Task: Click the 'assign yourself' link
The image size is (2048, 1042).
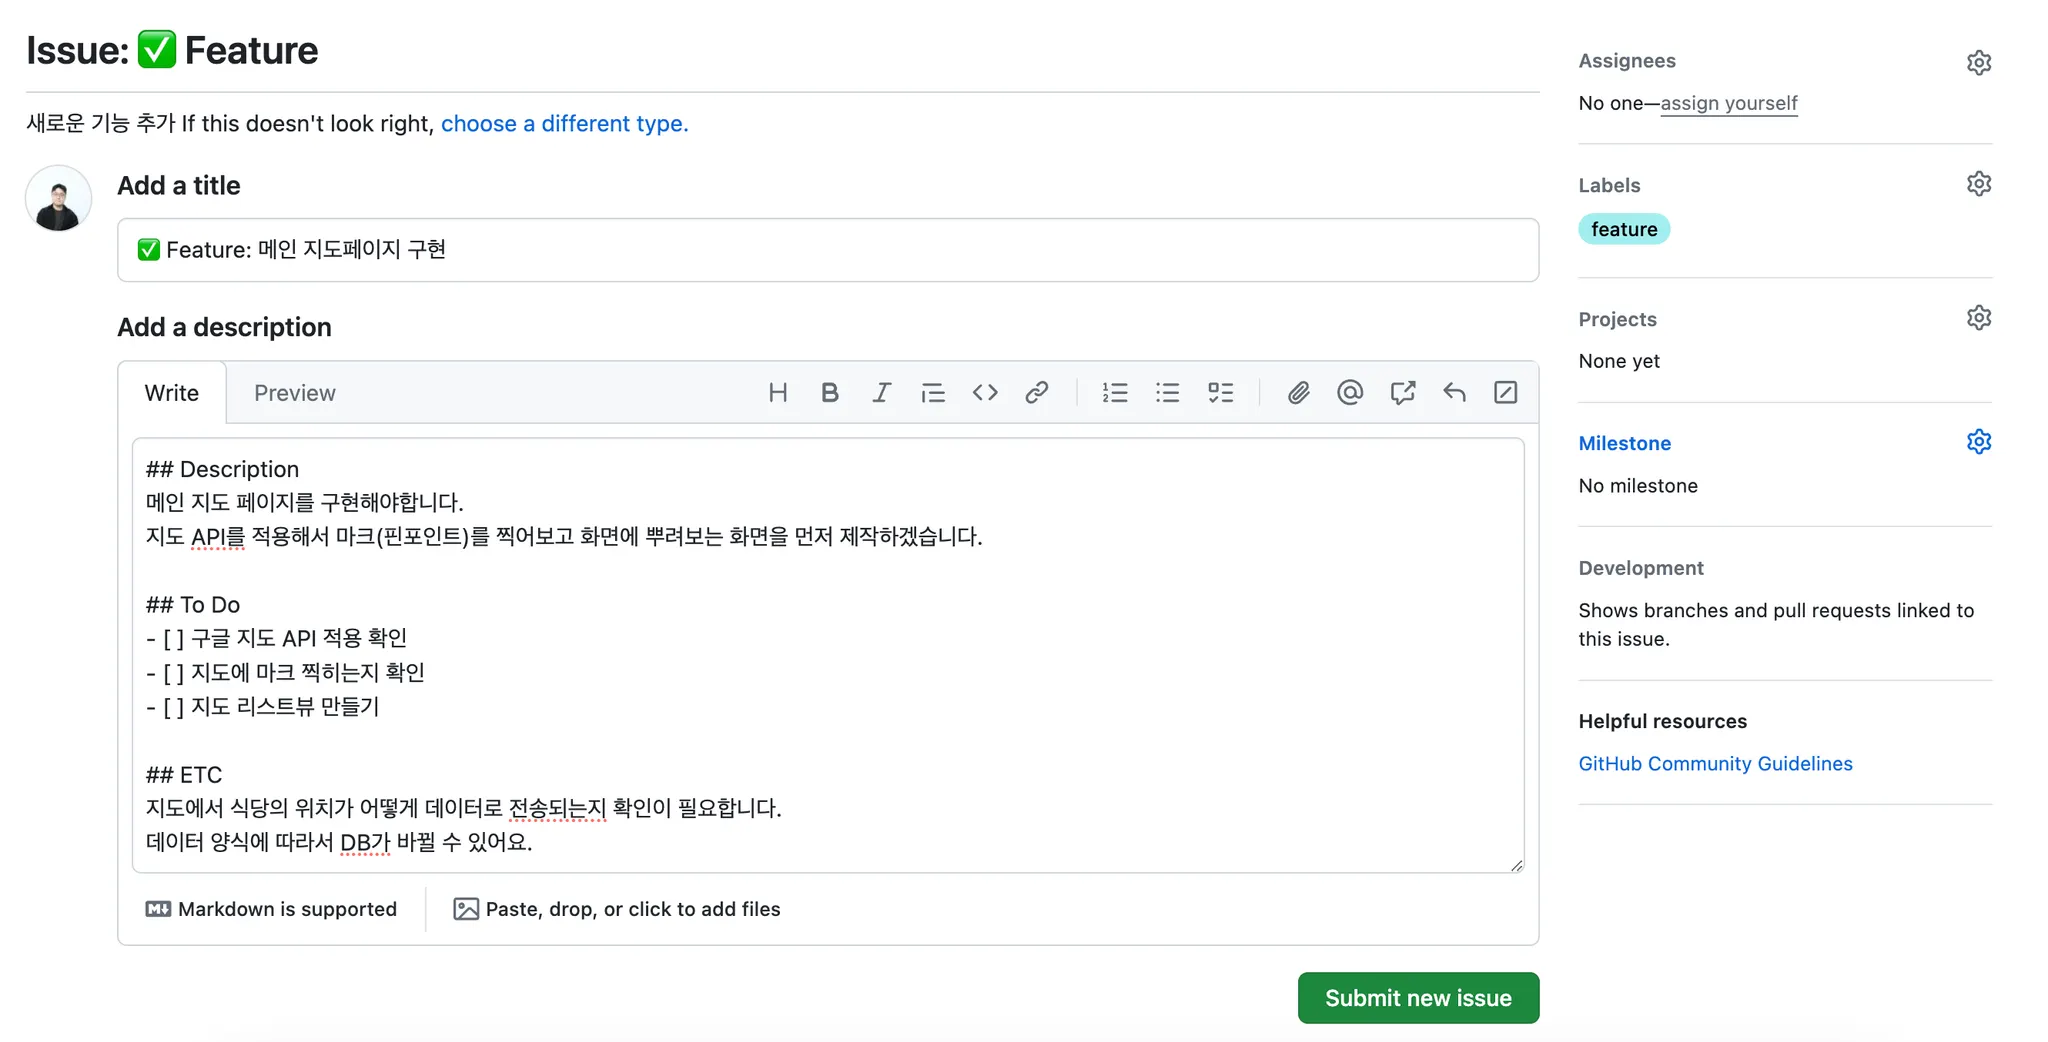Action: coord(1729,103)
